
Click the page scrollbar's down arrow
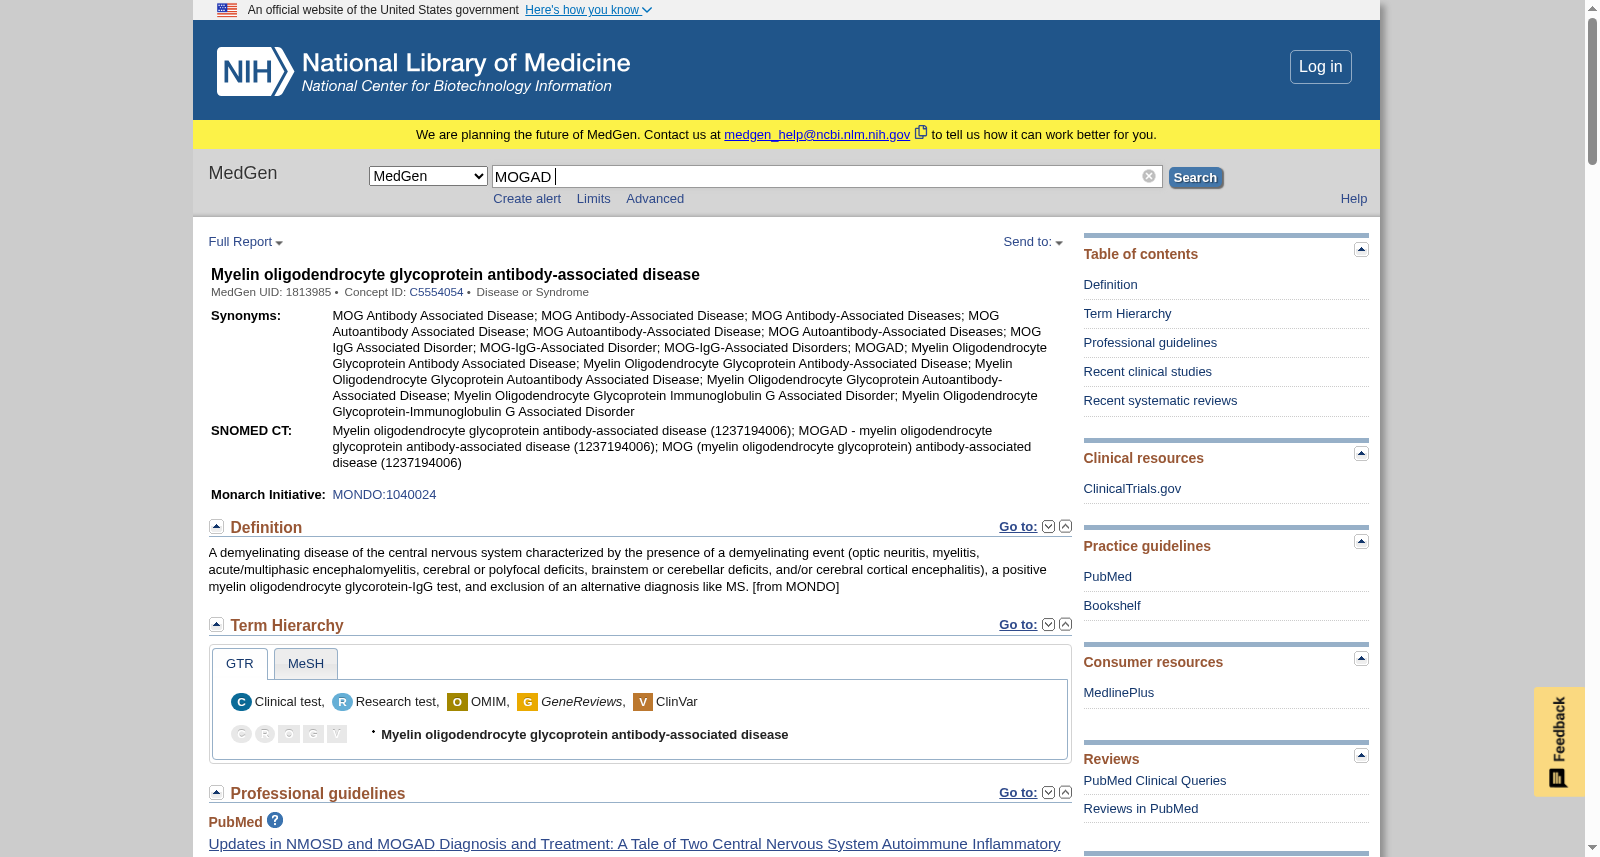(1592, 849)
